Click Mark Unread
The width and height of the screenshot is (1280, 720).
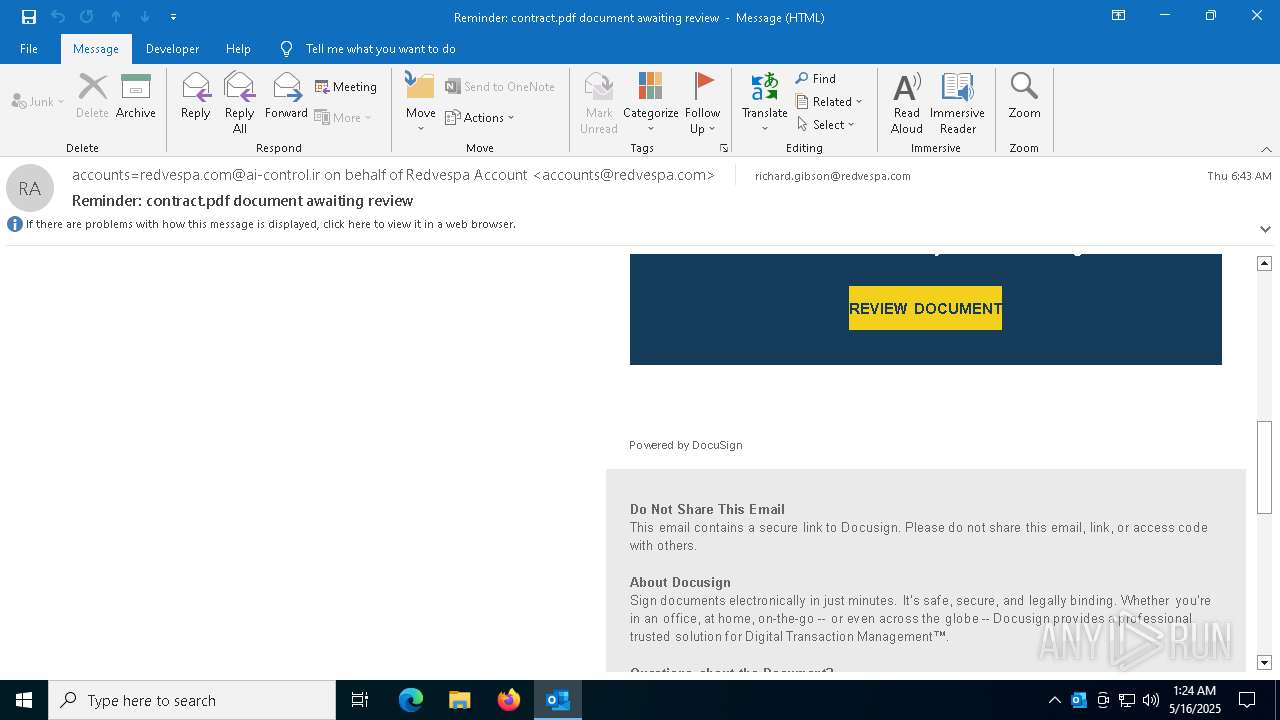tap(599, 102)
